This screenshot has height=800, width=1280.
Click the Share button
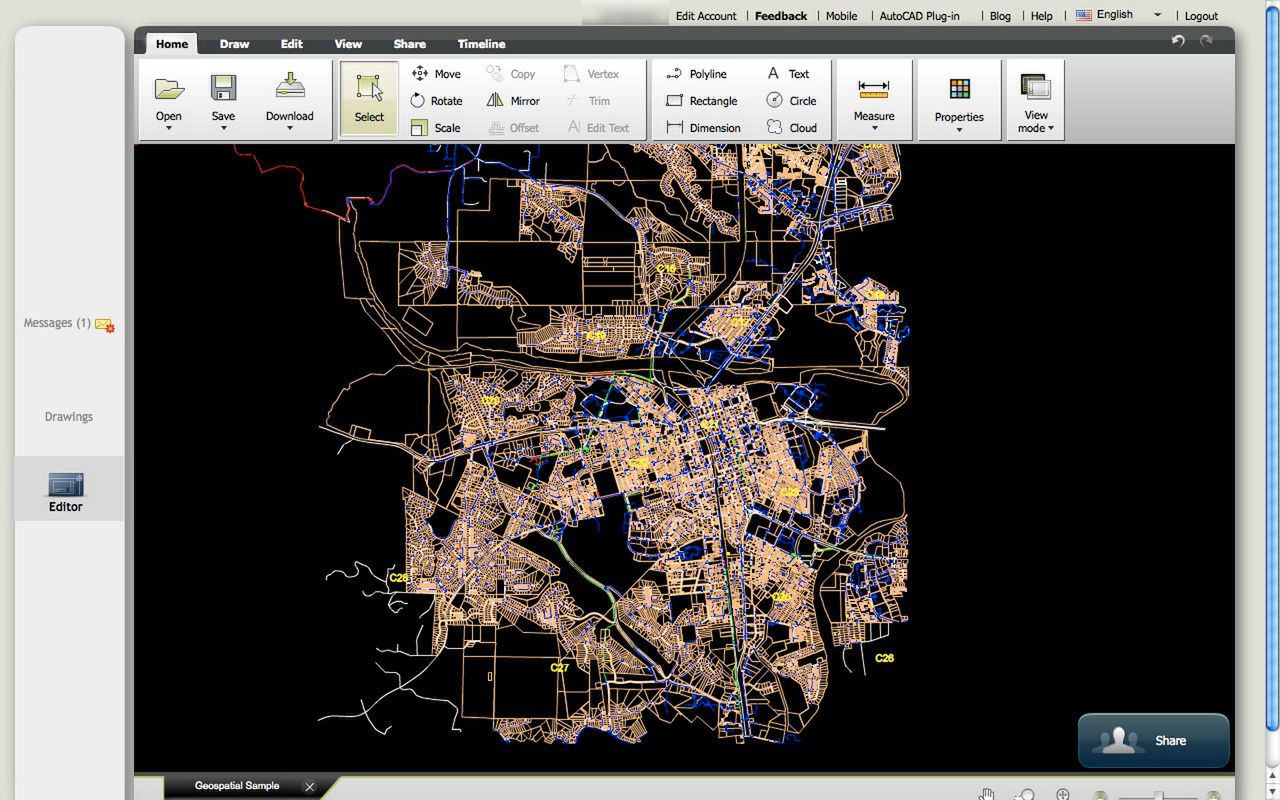(1153, 740)
